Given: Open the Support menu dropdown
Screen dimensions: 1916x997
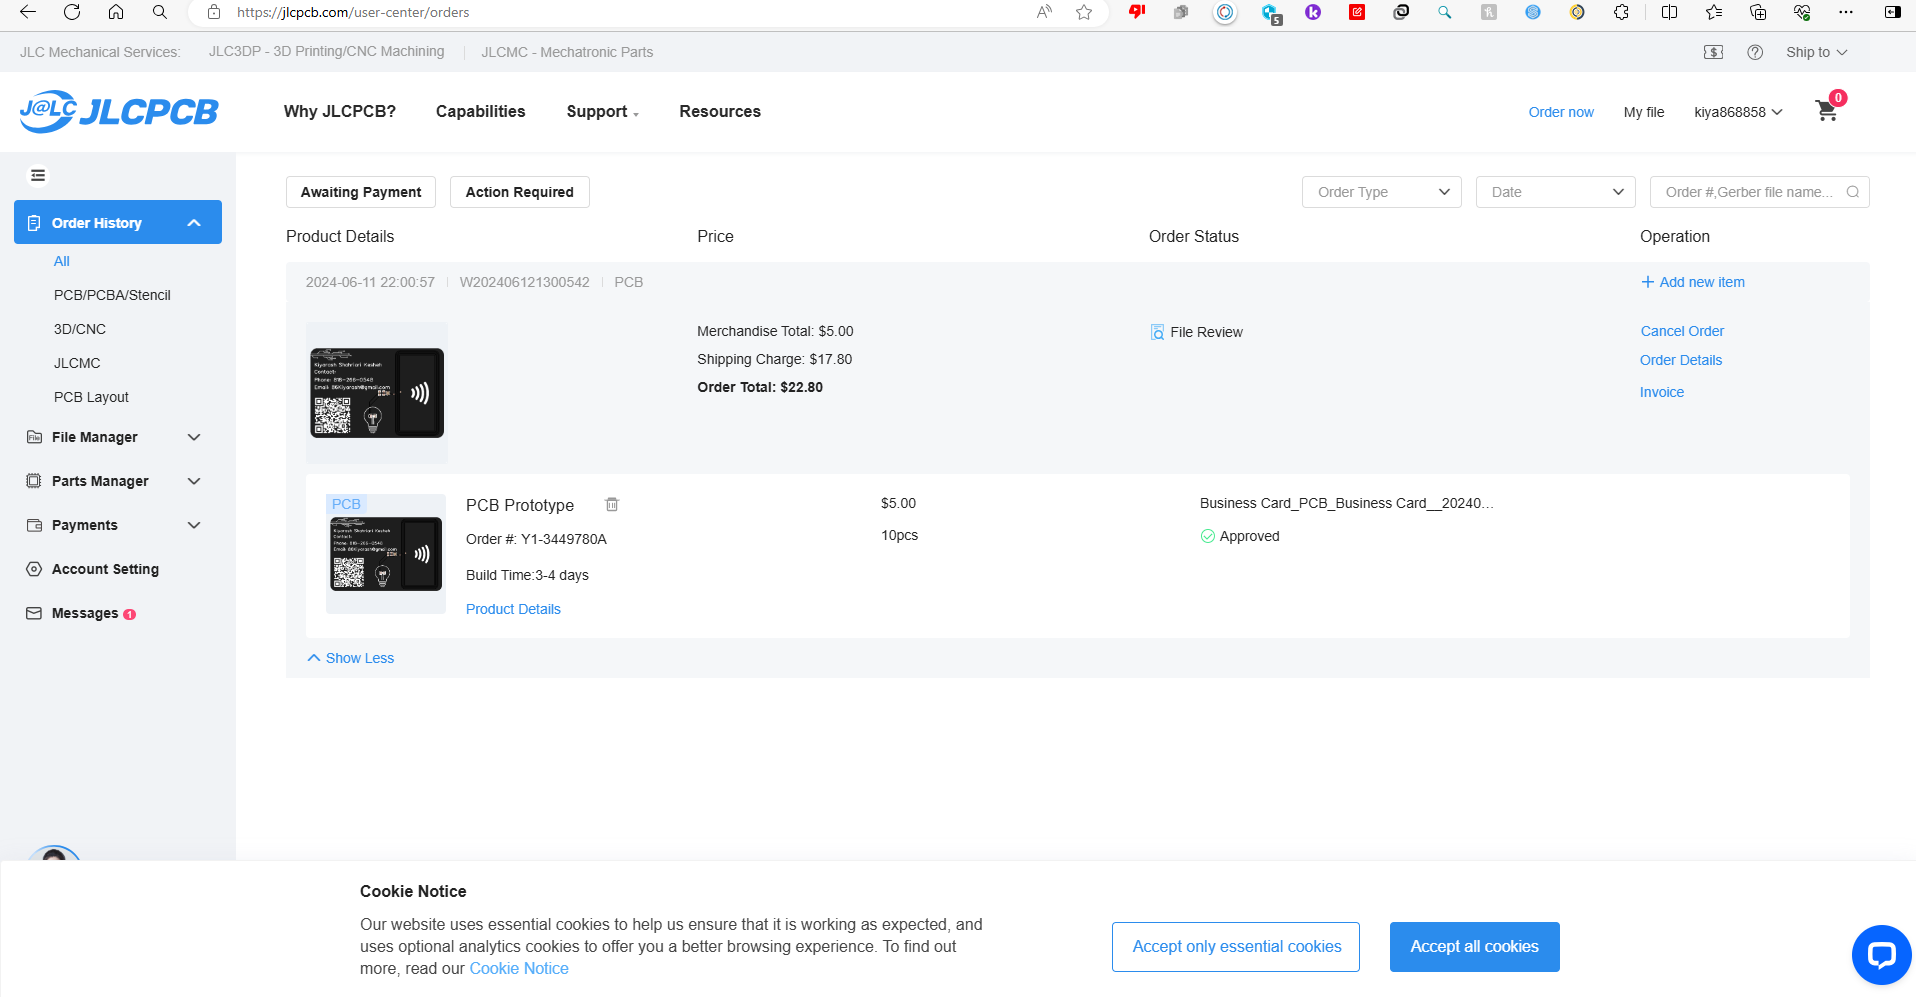Looking at the screenshot, I should pyautogui.click(x=602, y=111).
